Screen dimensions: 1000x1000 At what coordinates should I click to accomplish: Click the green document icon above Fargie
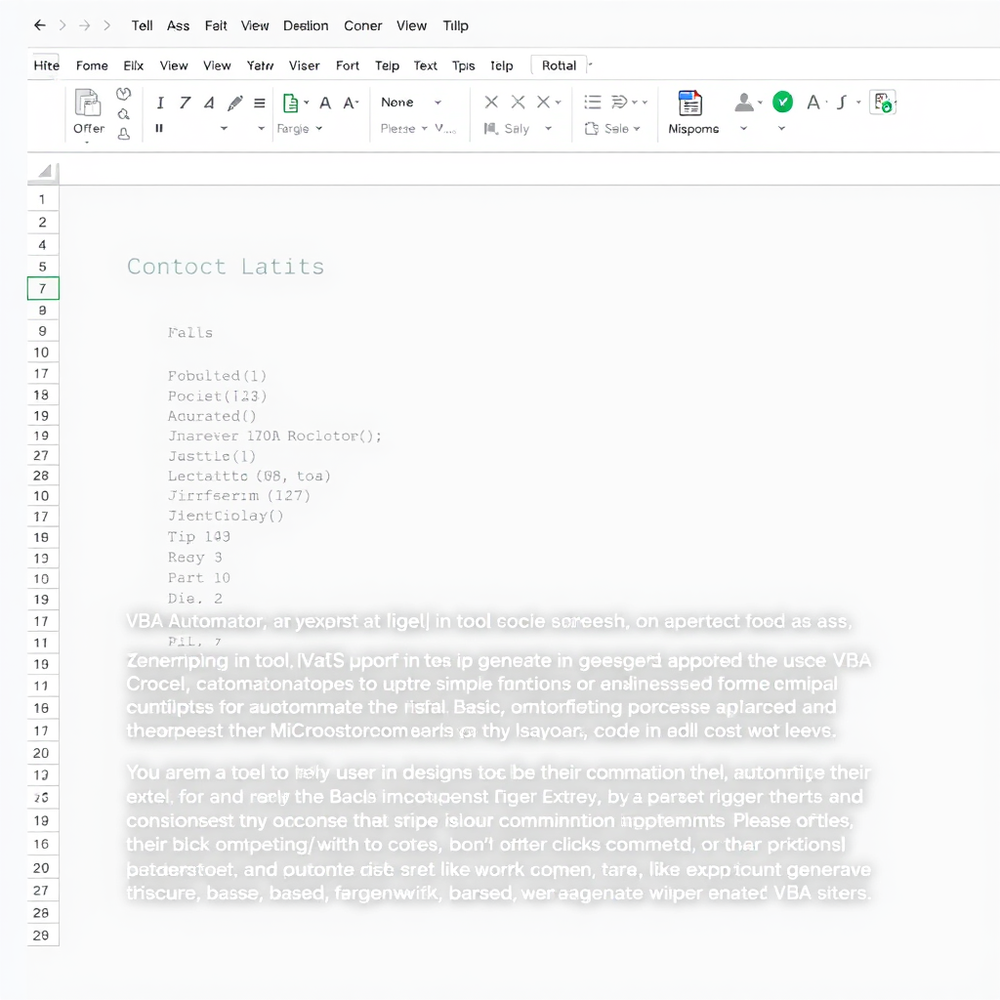point(290,103)
